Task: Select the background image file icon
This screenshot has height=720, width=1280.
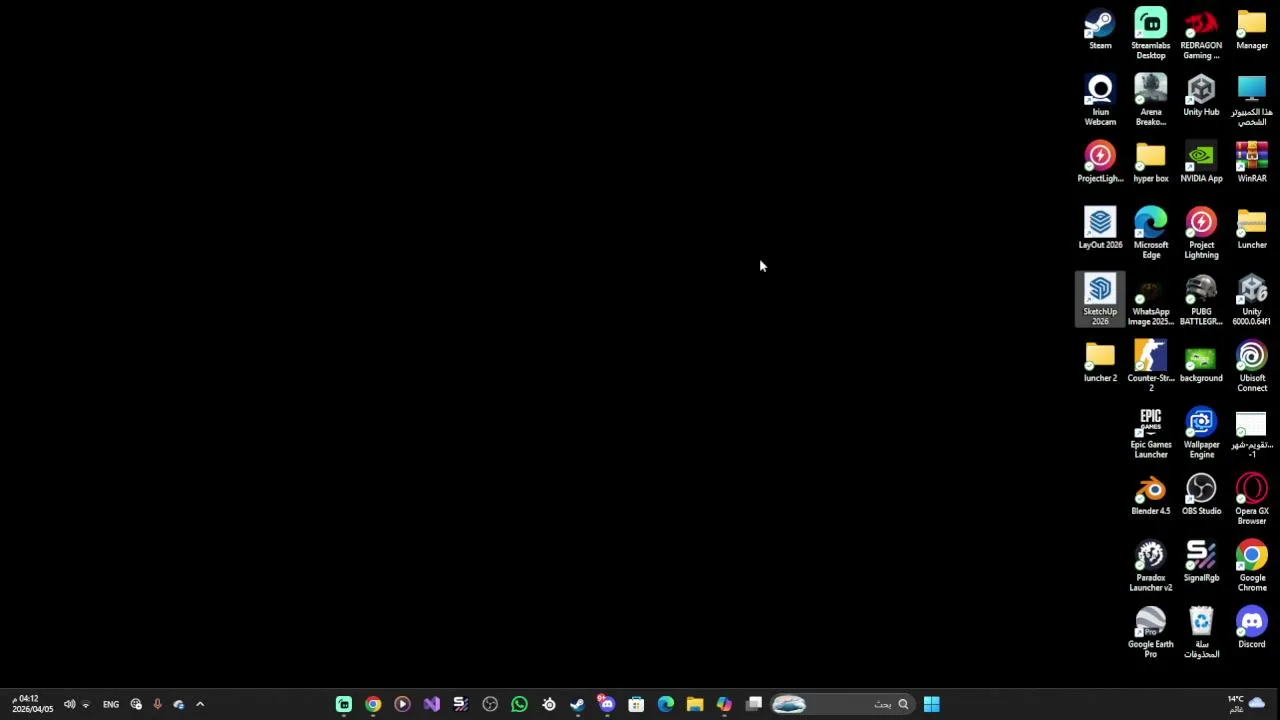Action: [1201, 362]
